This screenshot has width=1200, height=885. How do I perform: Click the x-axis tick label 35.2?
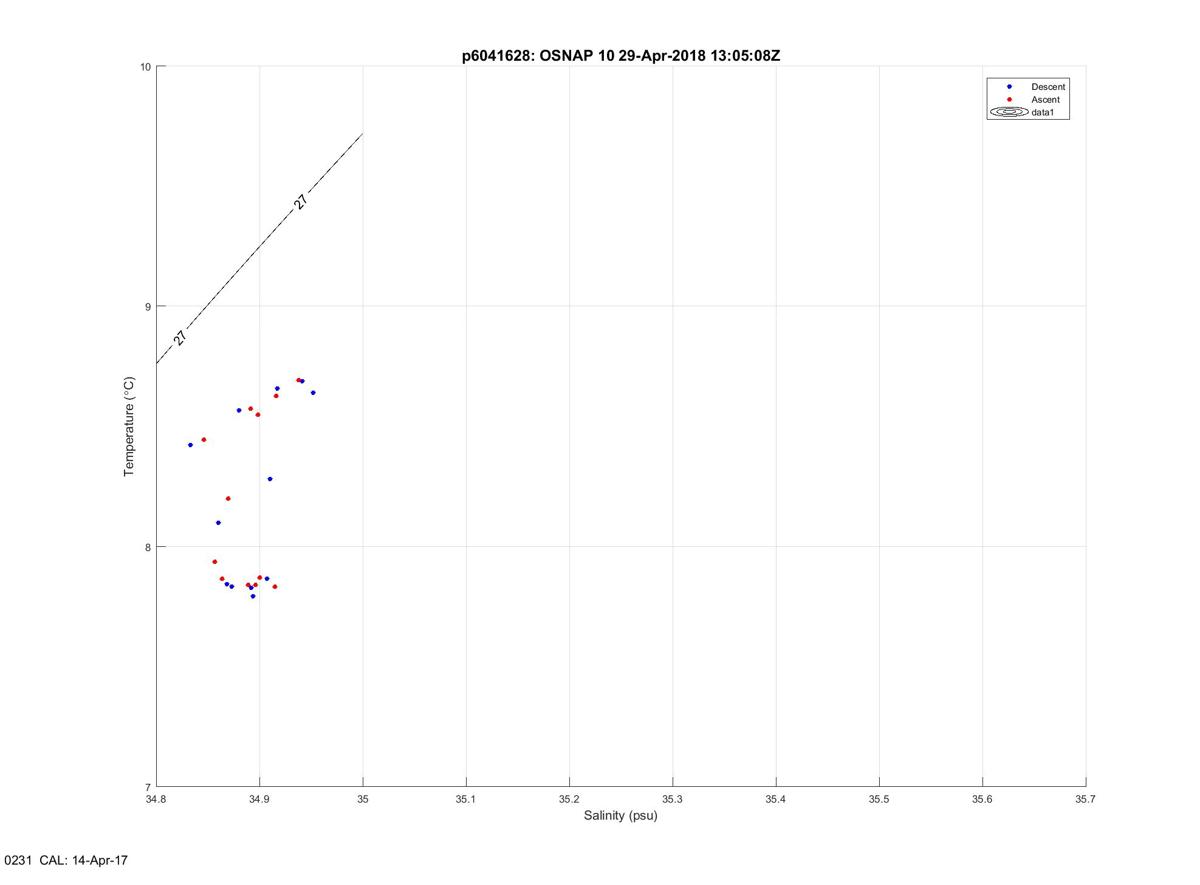click(x=569, y=799)
